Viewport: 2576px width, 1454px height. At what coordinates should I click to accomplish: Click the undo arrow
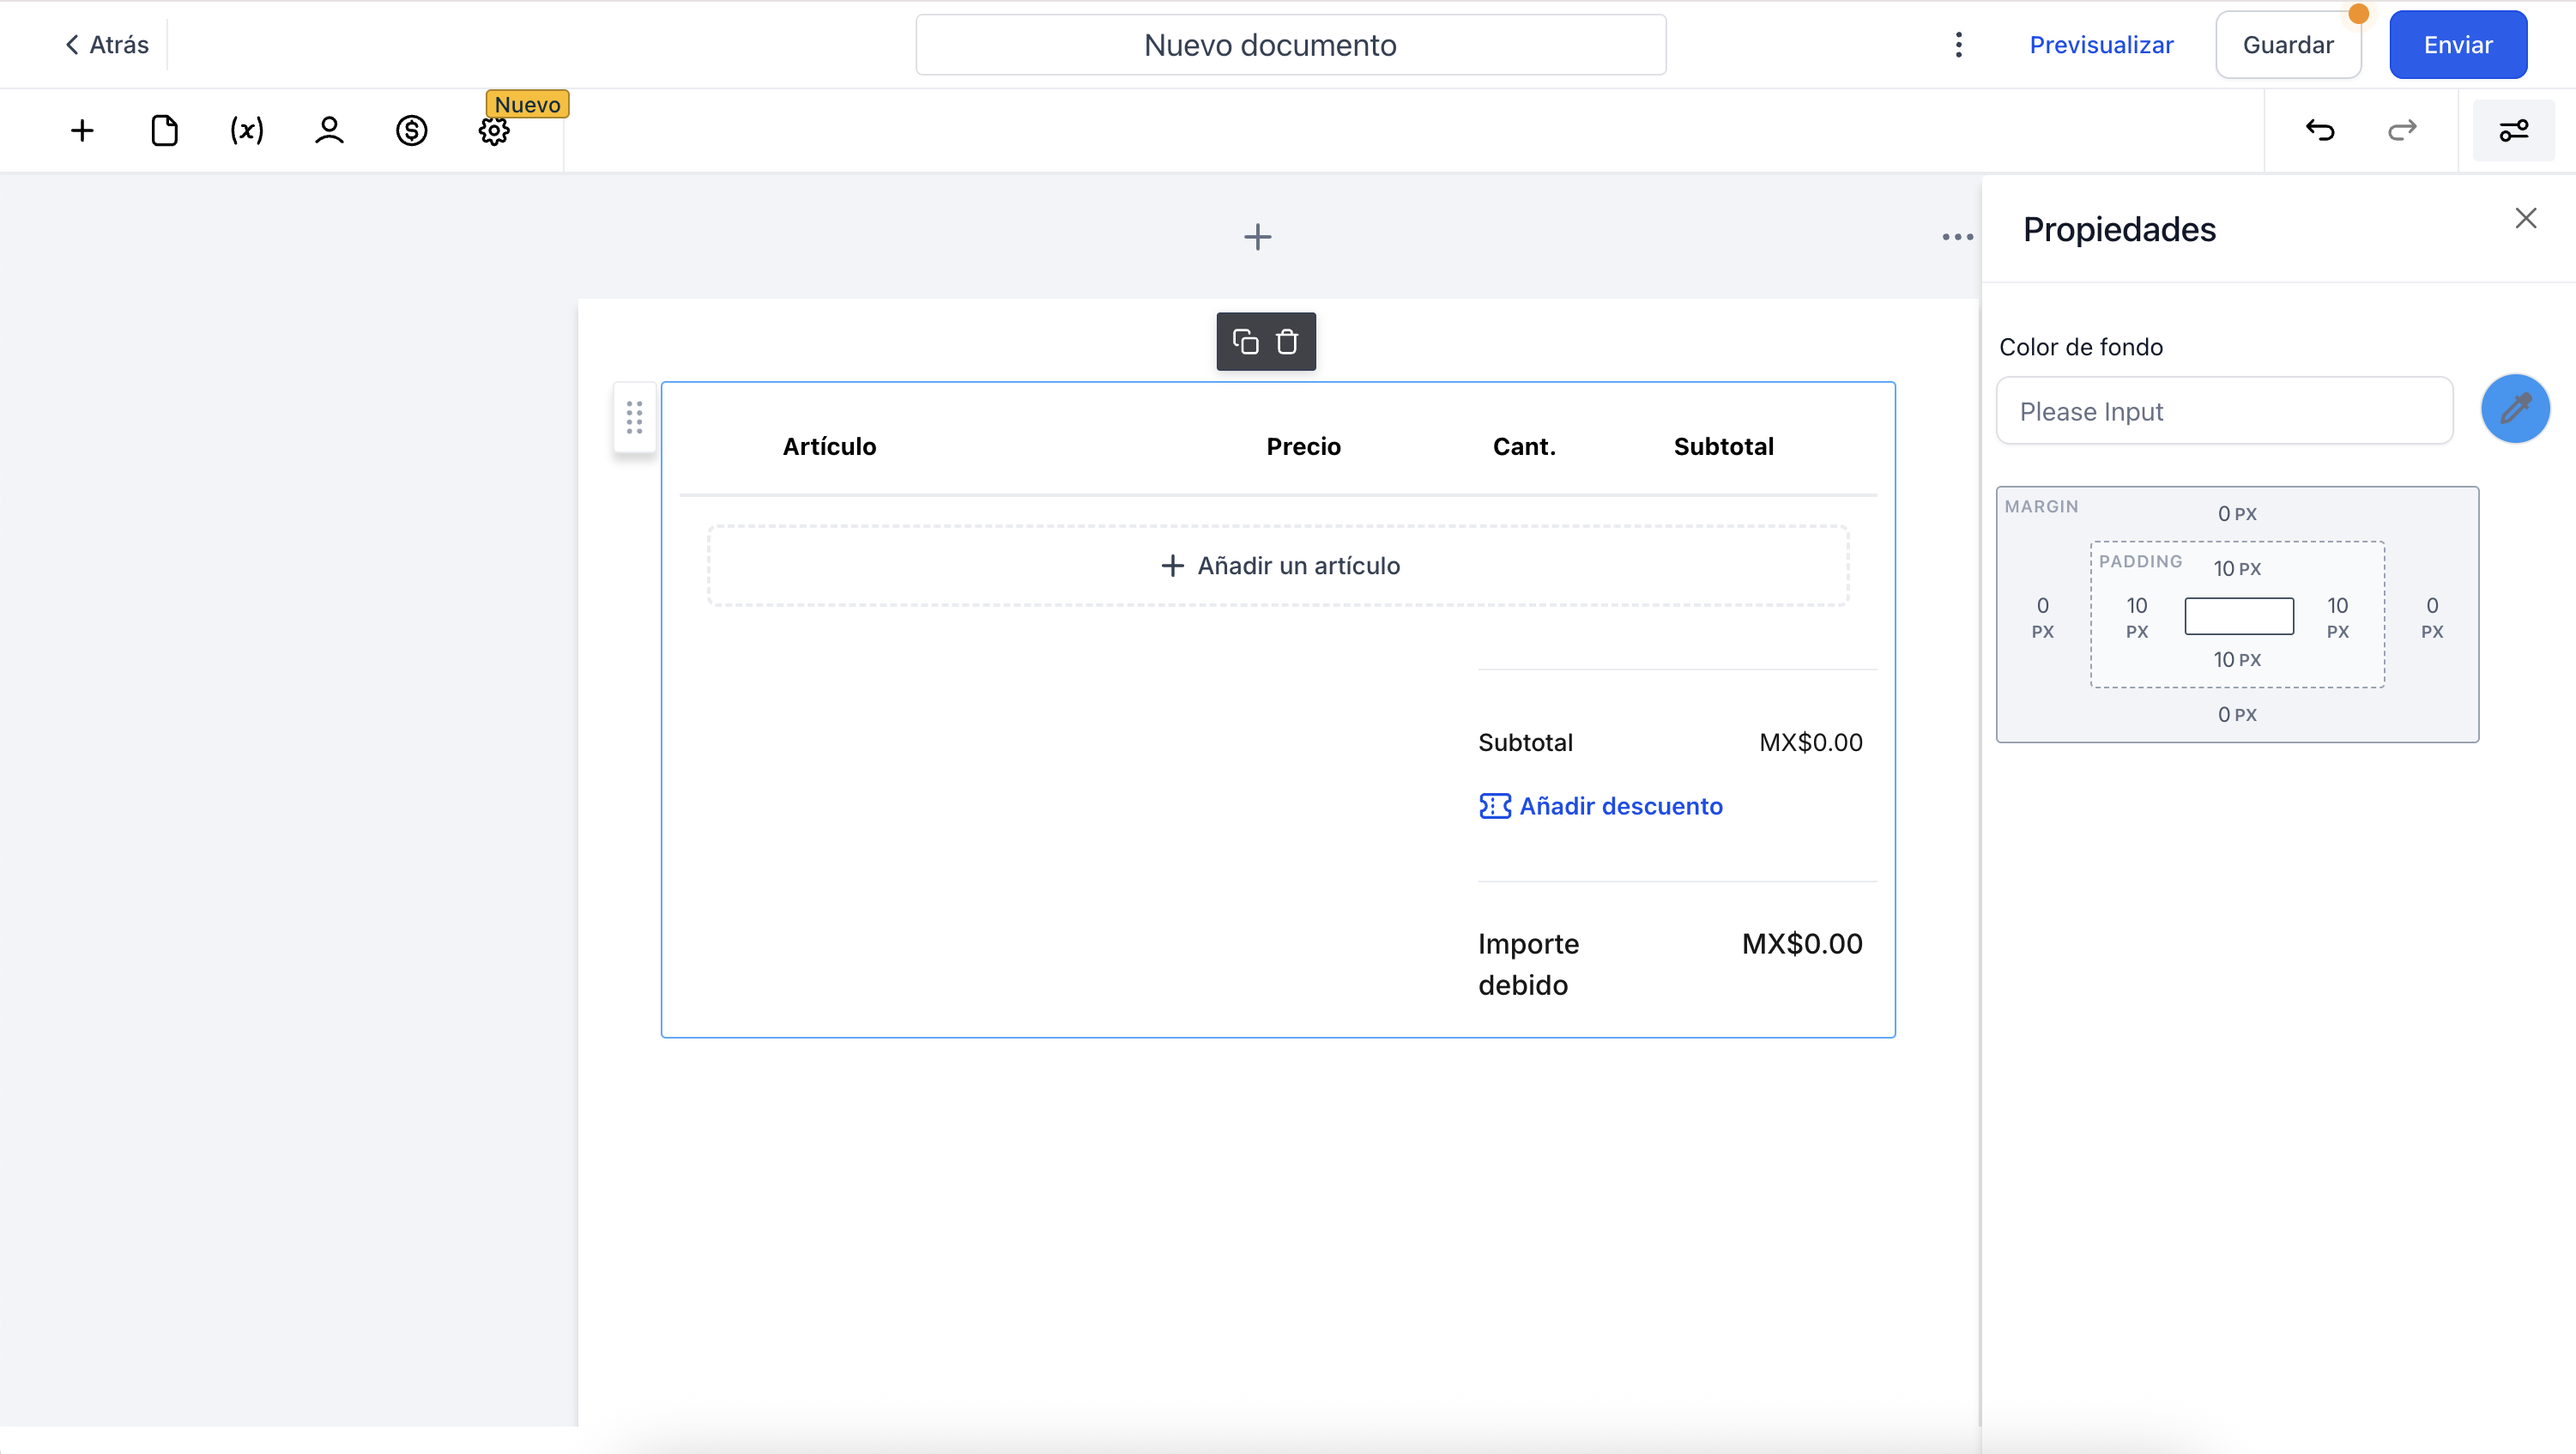click(2320, 131)
